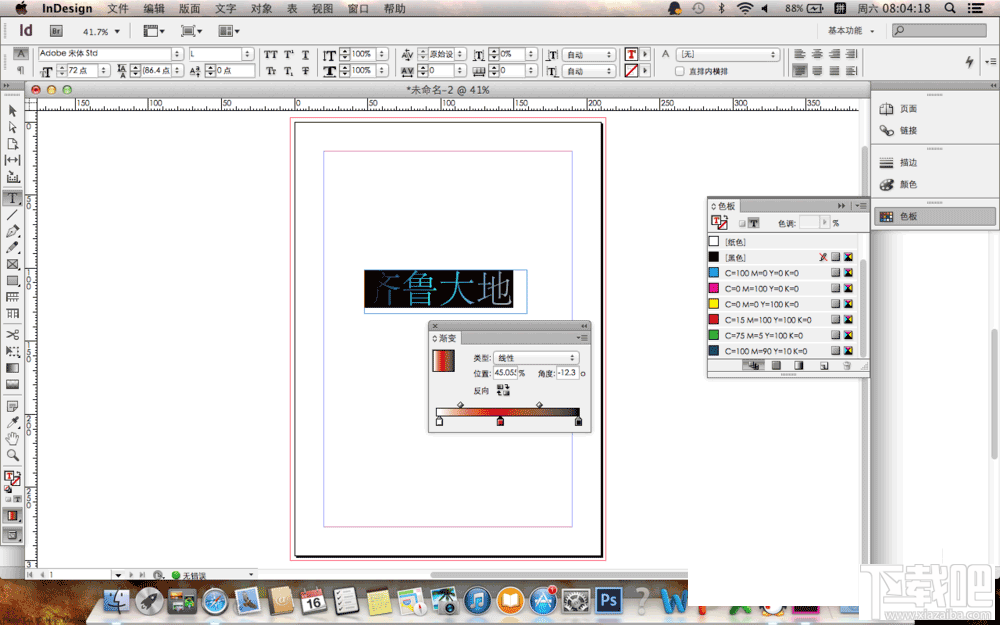Open the zoom level 41.7% dropdown
The image size is (1000, 625).
[x=117, y=31]
